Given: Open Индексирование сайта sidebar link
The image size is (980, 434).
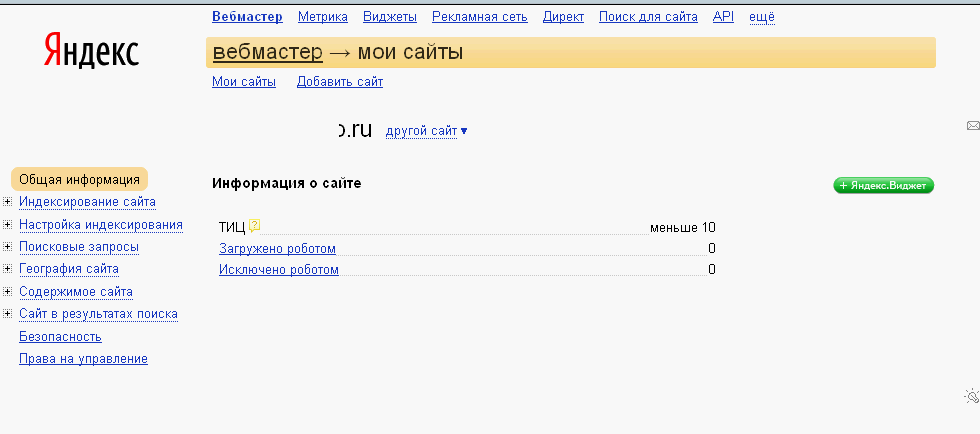Looking at the screenshot, I should click(x=88, y=202).
